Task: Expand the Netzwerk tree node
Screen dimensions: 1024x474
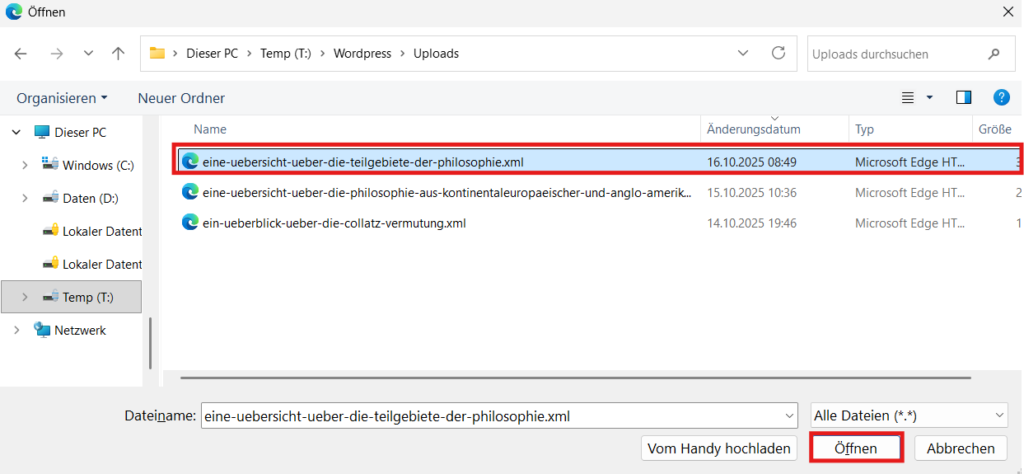Action: click(17, 330)
